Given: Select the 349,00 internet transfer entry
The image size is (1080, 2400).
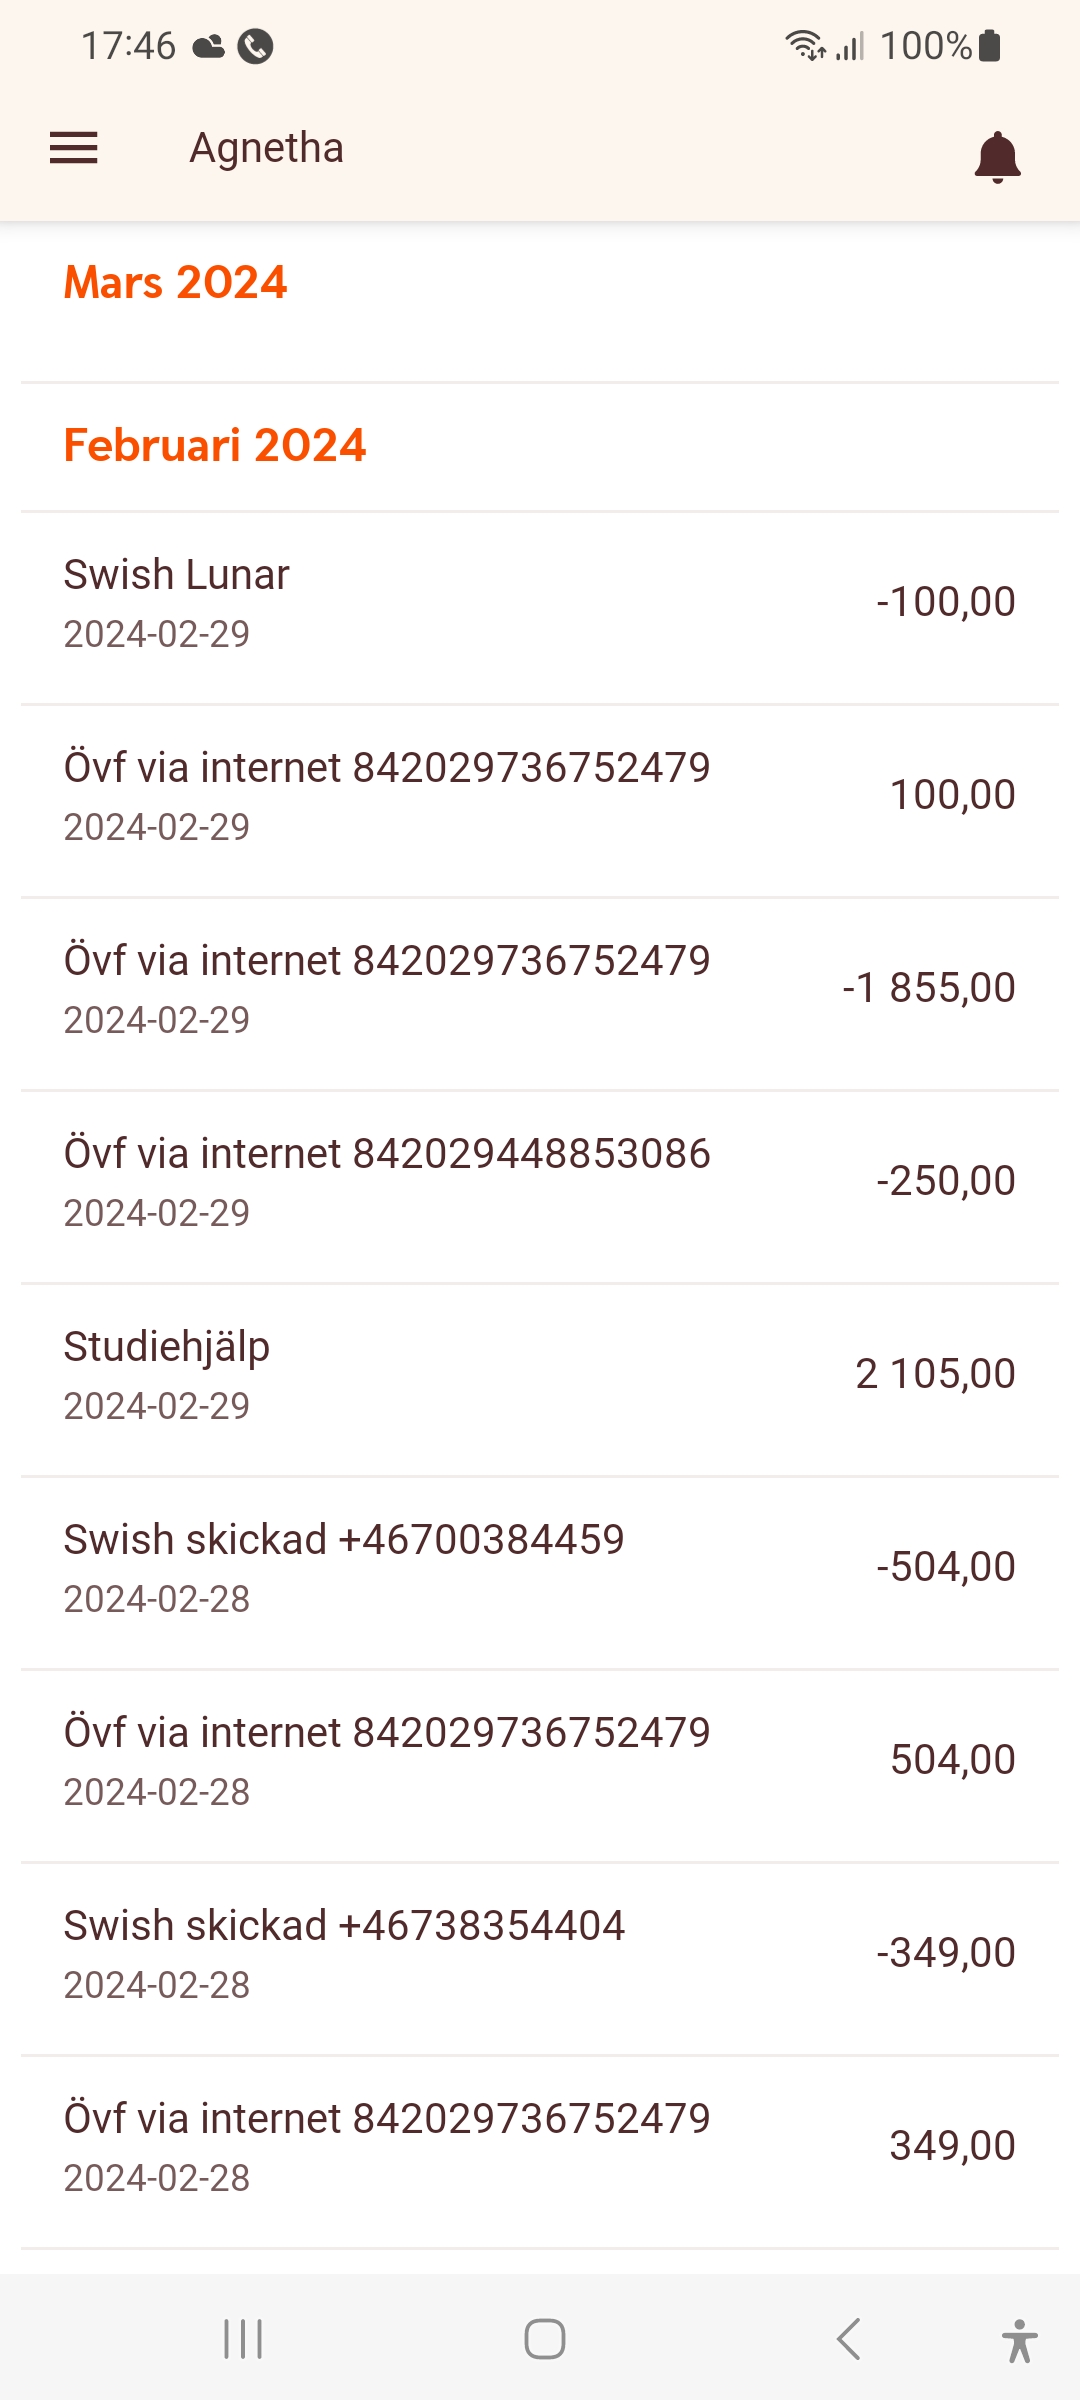Looking at the screenshot, I should tap(540, 2147).
